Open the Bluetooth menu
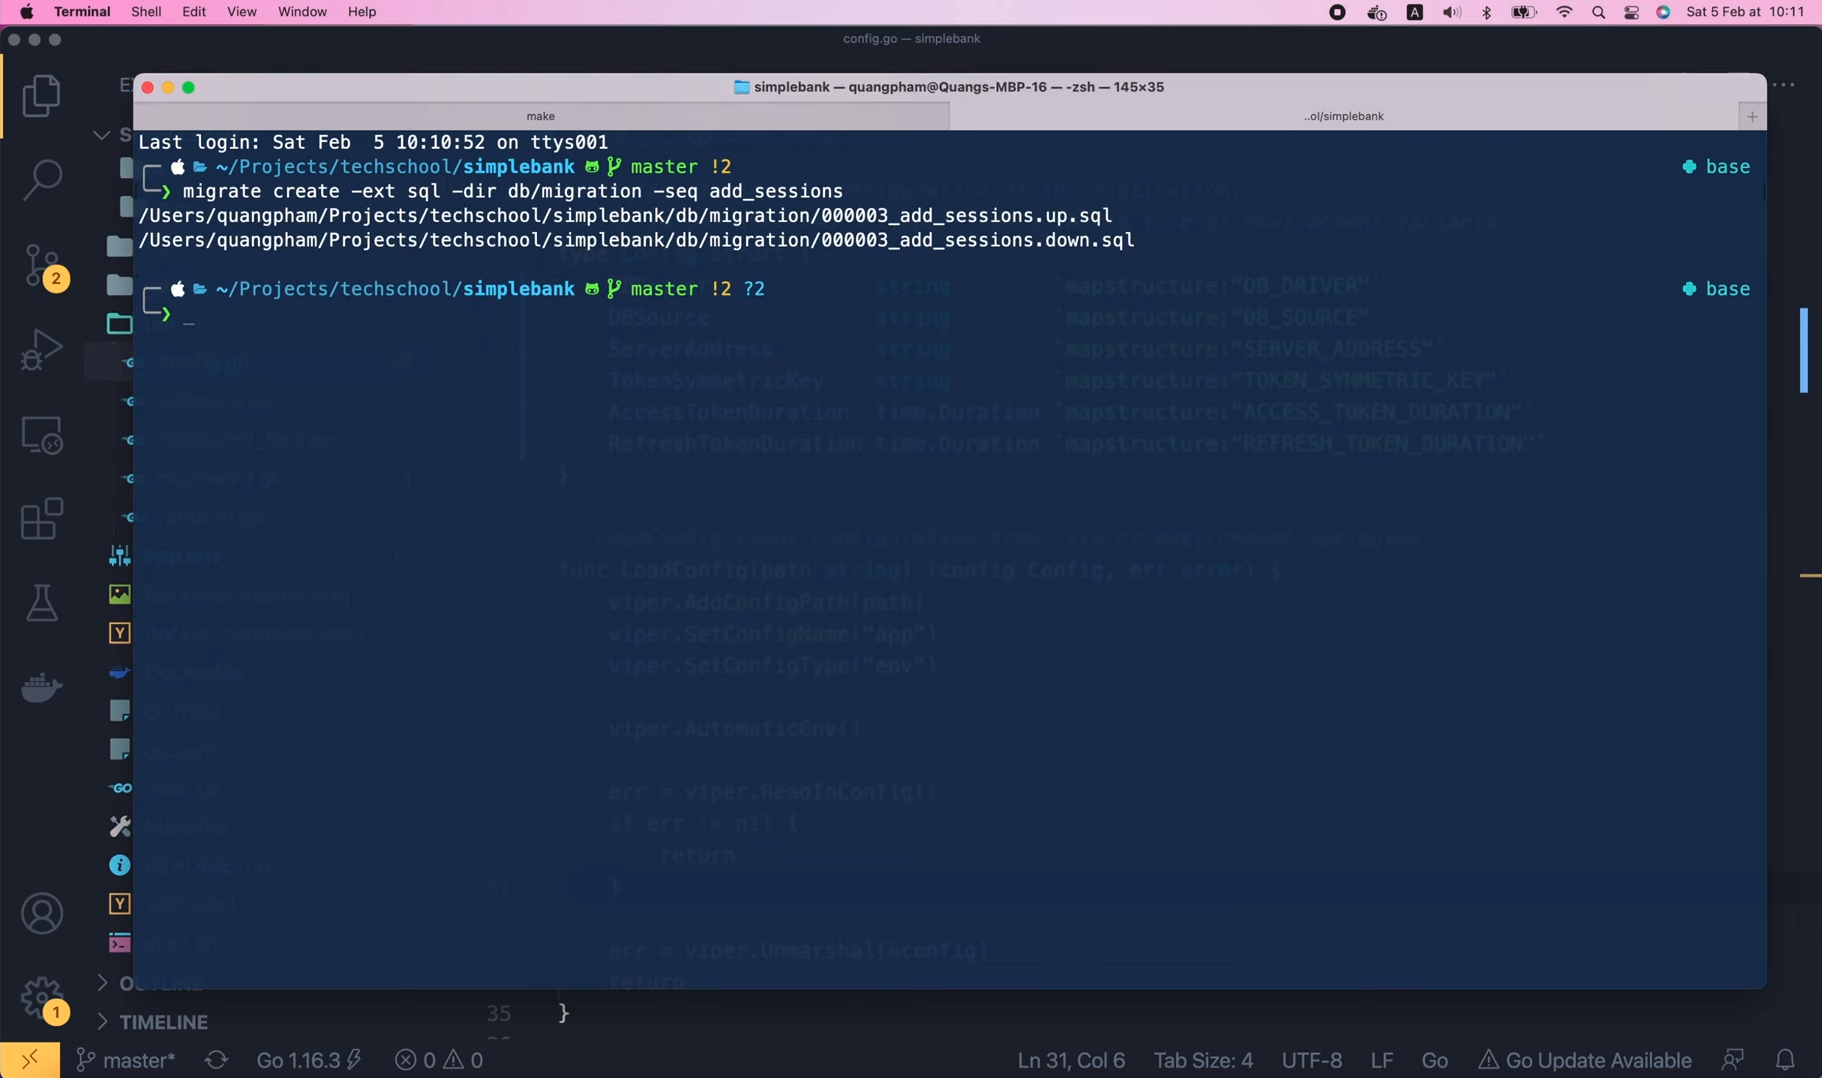The image size is (1822, 1078). point(1486,12)
